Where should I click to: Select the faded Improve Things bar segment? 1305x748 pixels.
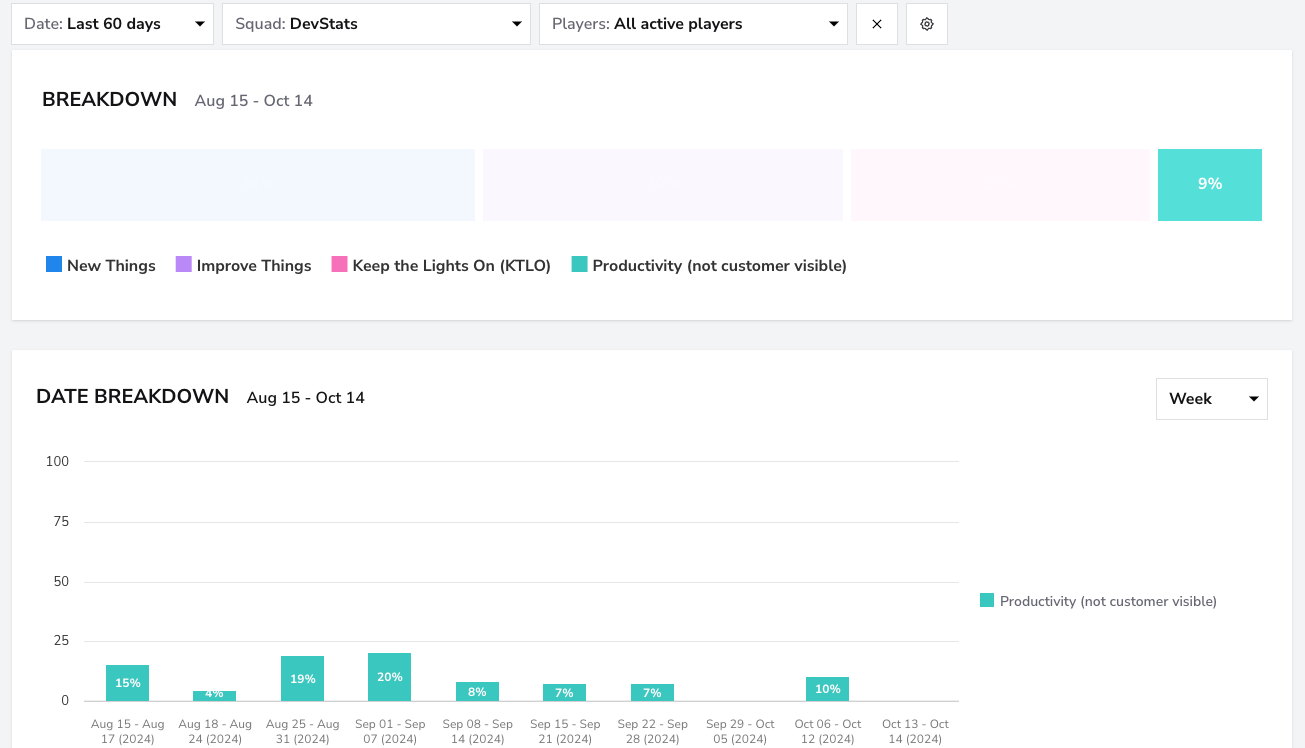pyautogui.click(x=663, y=185)
